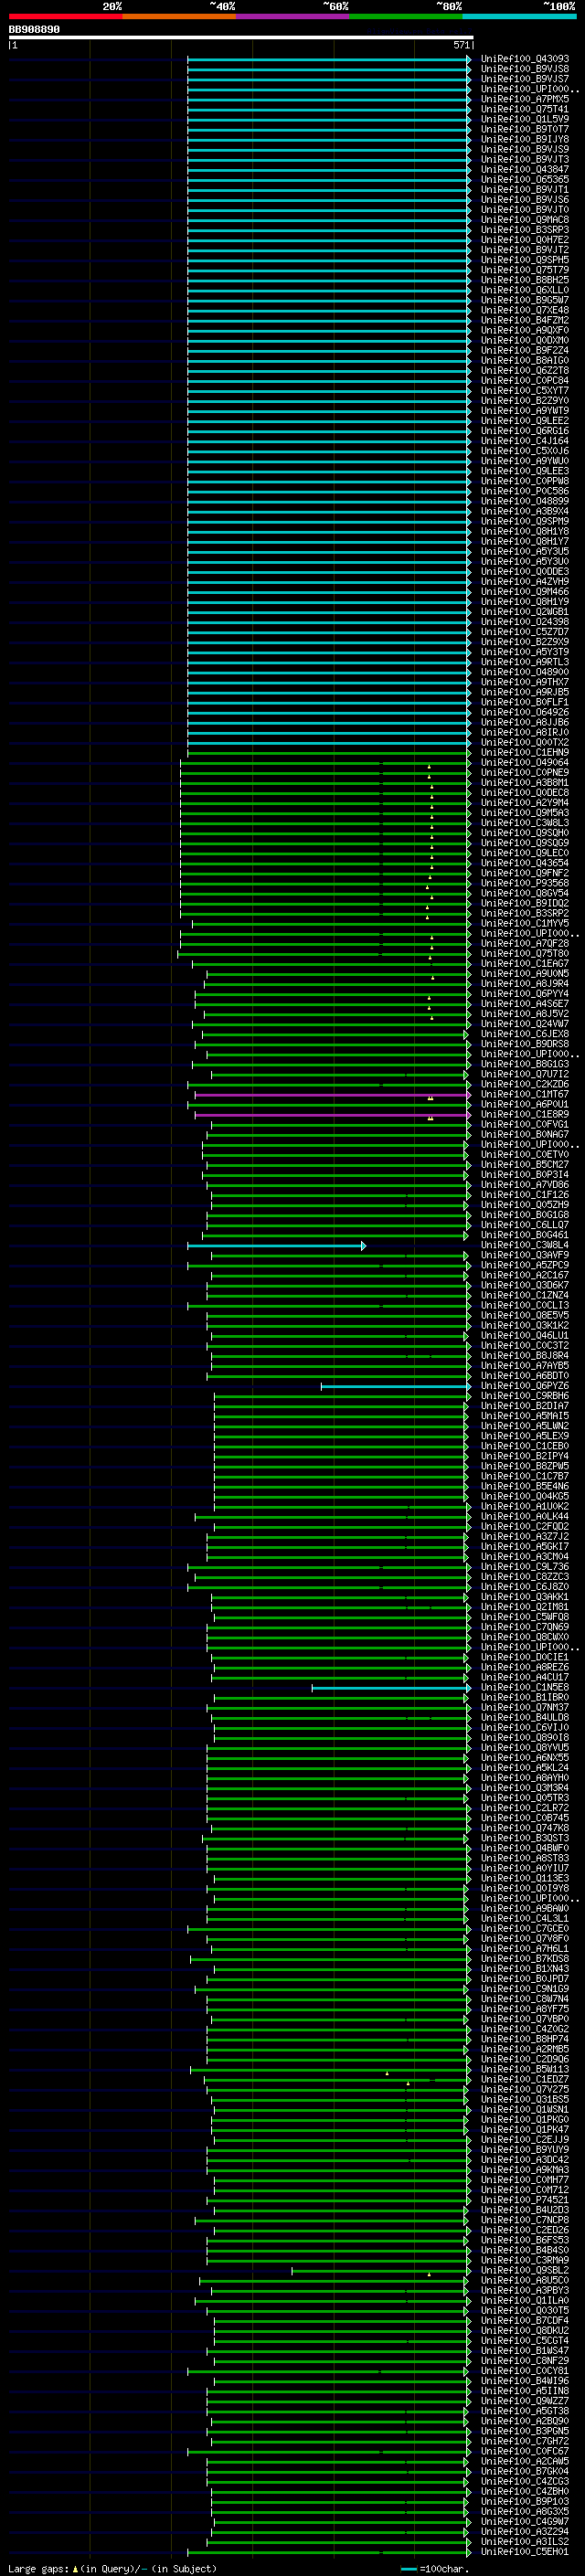Click the white query bar spanning 1 to 571
This screenshot has height=2576, width=585.
[241, 37]
